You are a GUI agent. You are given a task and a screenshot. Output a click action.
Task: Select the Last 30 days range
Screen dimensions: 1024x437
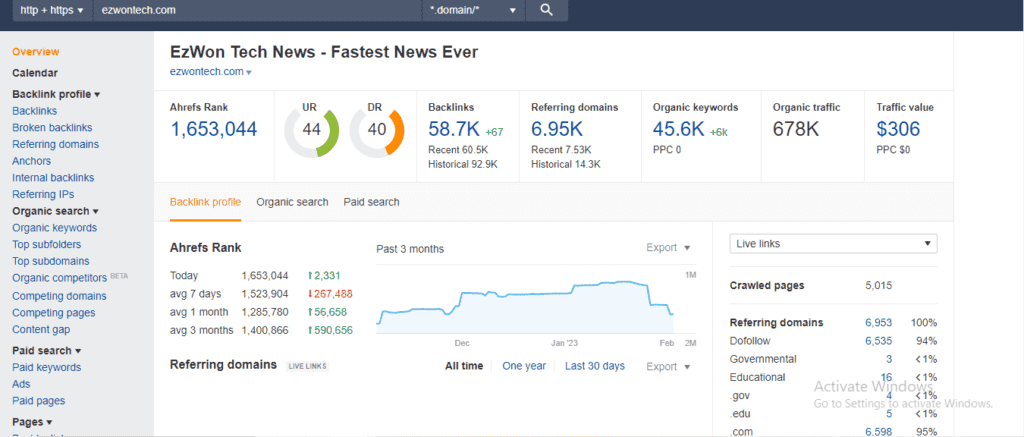(595, 366)
